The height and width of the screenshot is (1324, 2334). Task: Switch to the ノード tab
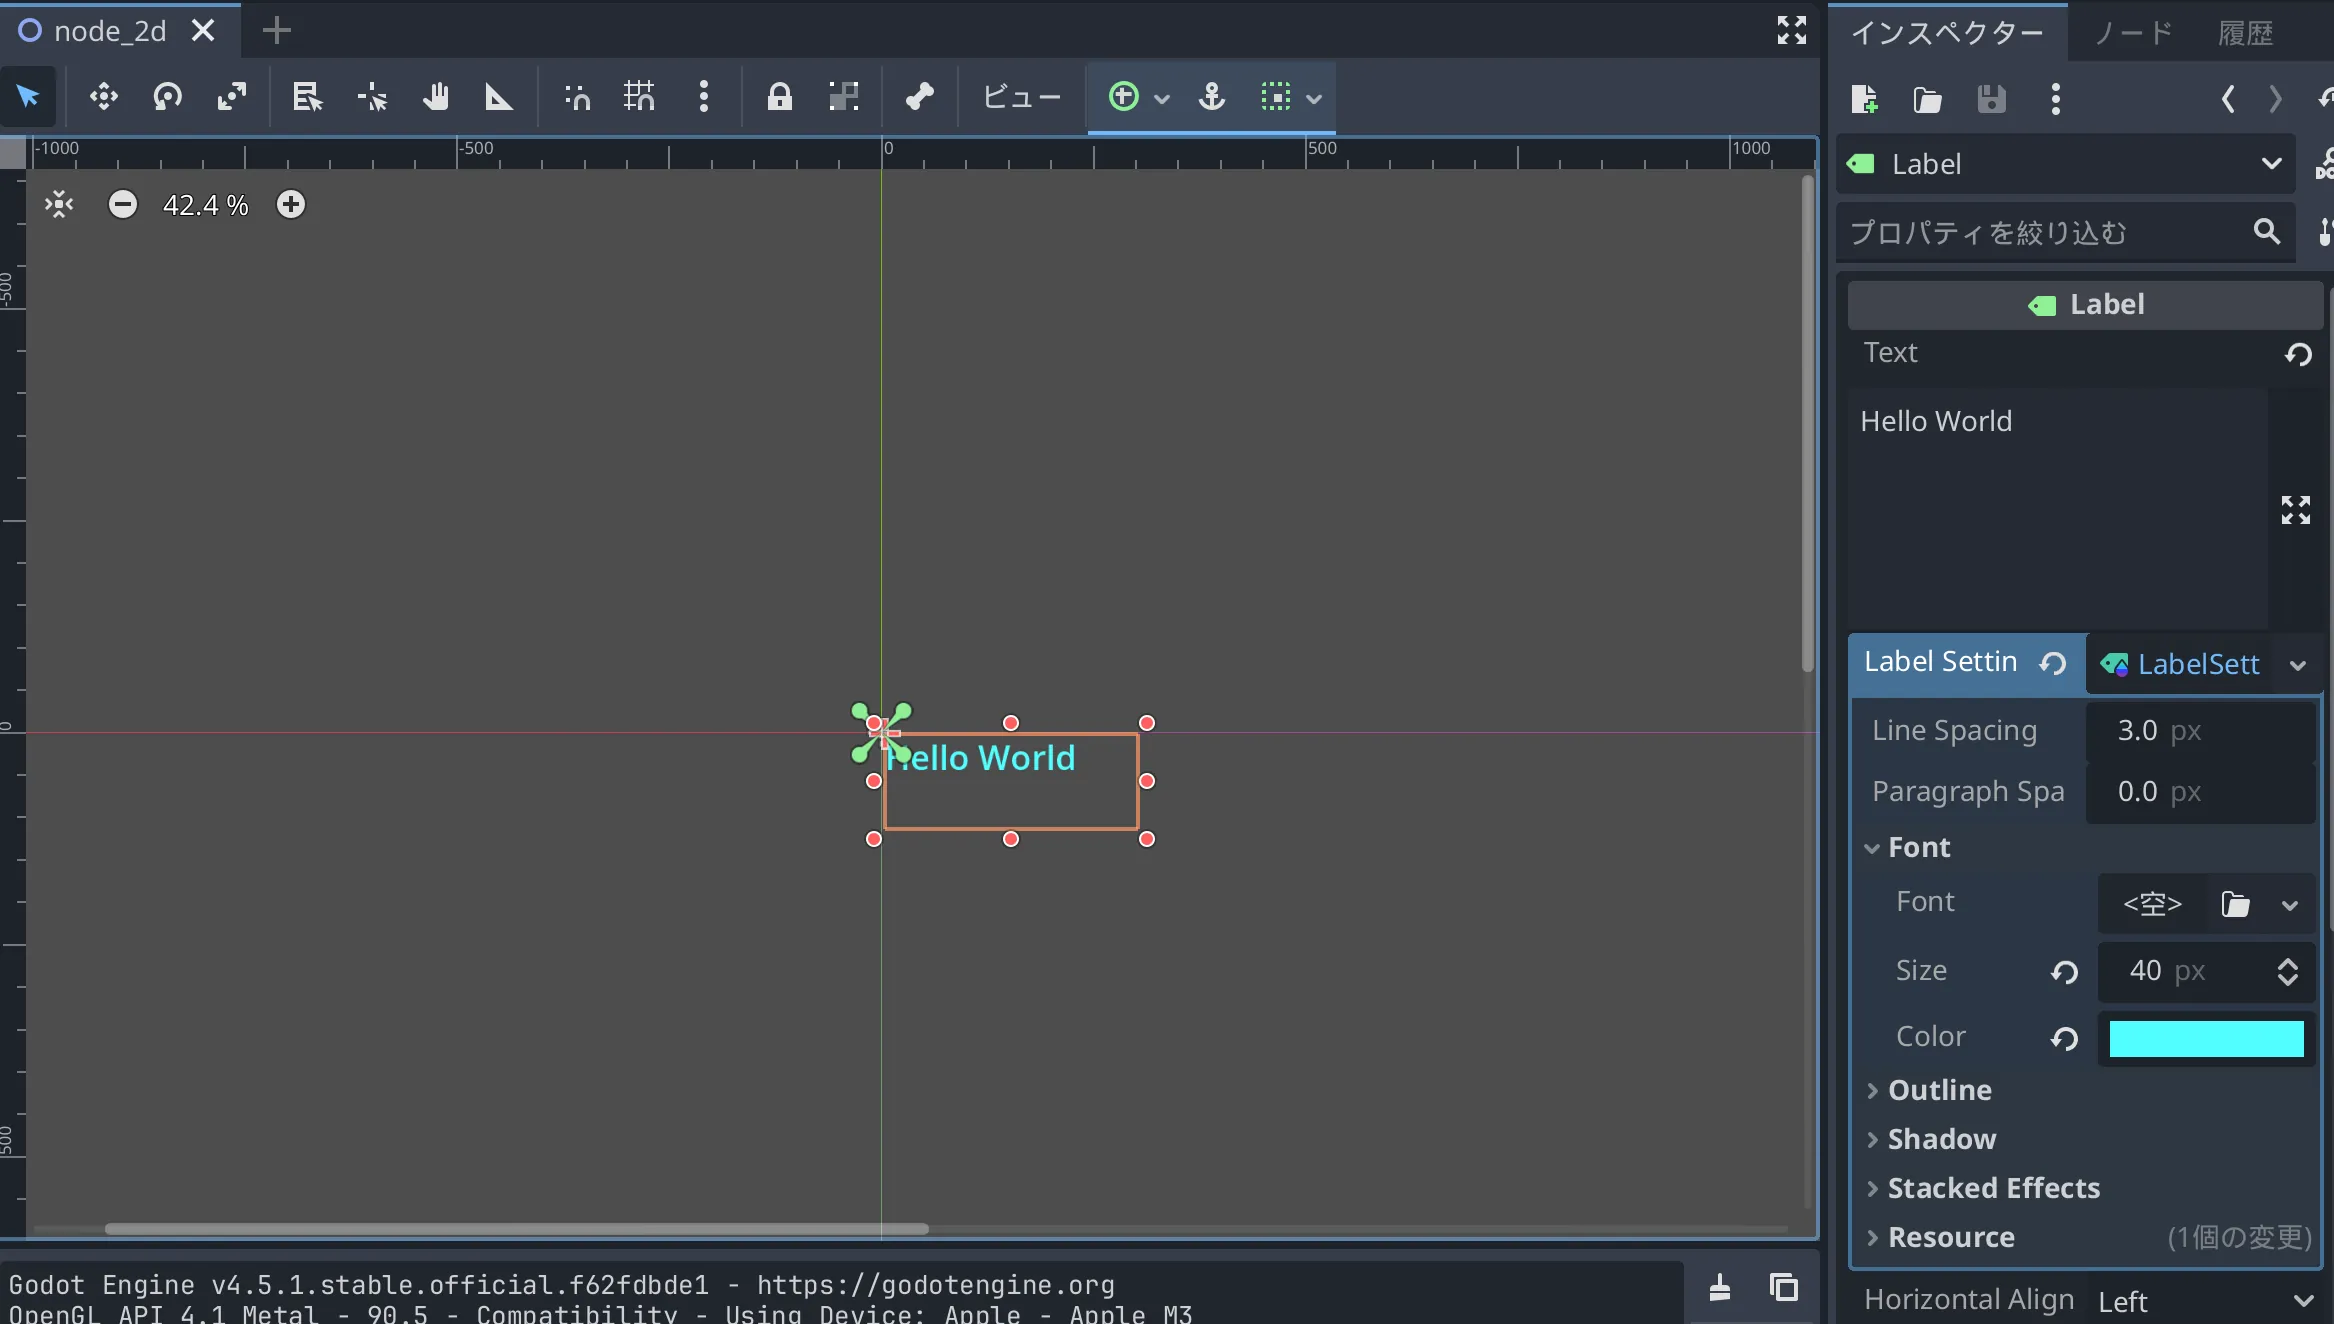pyautogui.click(x=2133, y=33)
